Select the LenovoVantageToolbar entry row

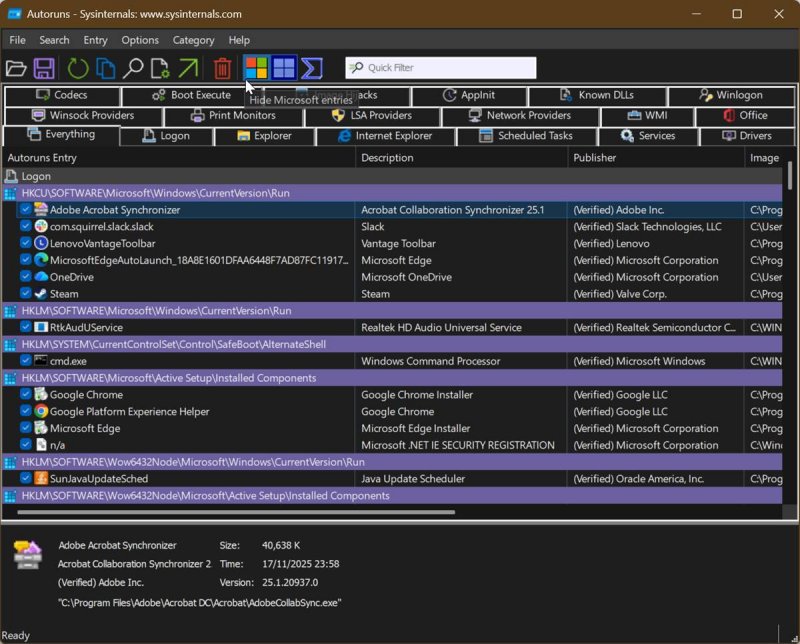[102, 243]
